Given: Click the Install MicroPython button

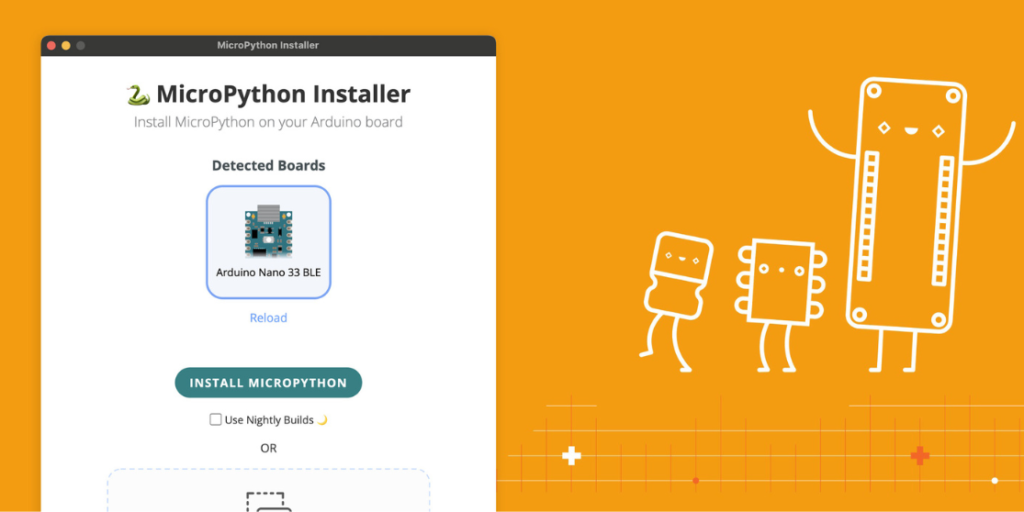Looking at the screenshot, I should coord(268,383).
